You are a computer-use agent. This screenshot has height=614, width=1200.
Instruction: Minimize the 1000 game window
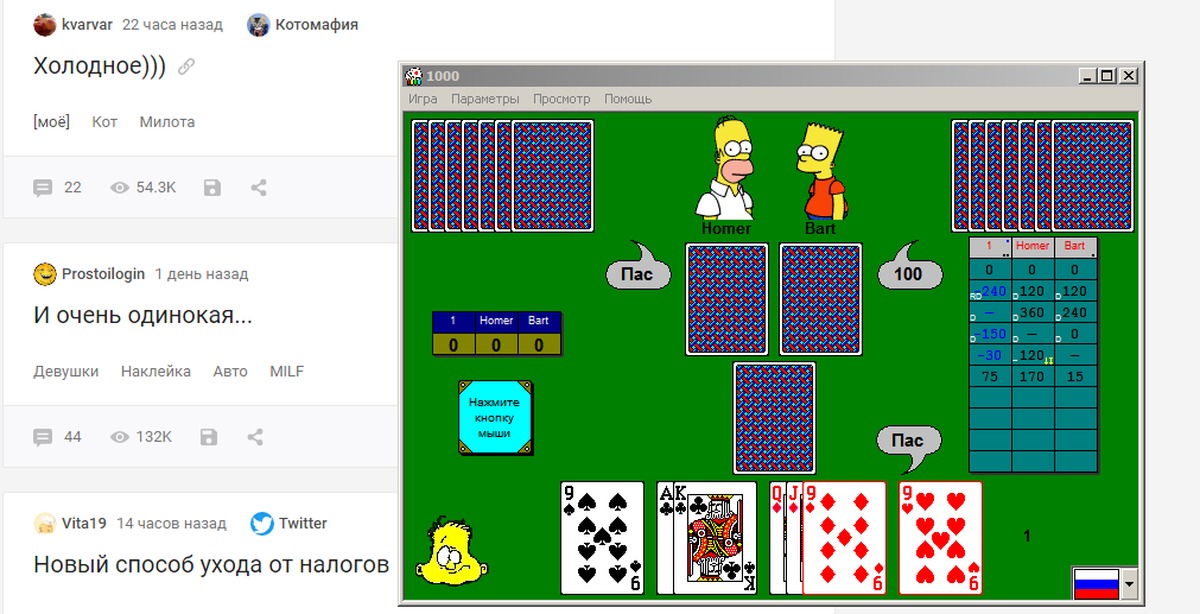(1089, 76)
